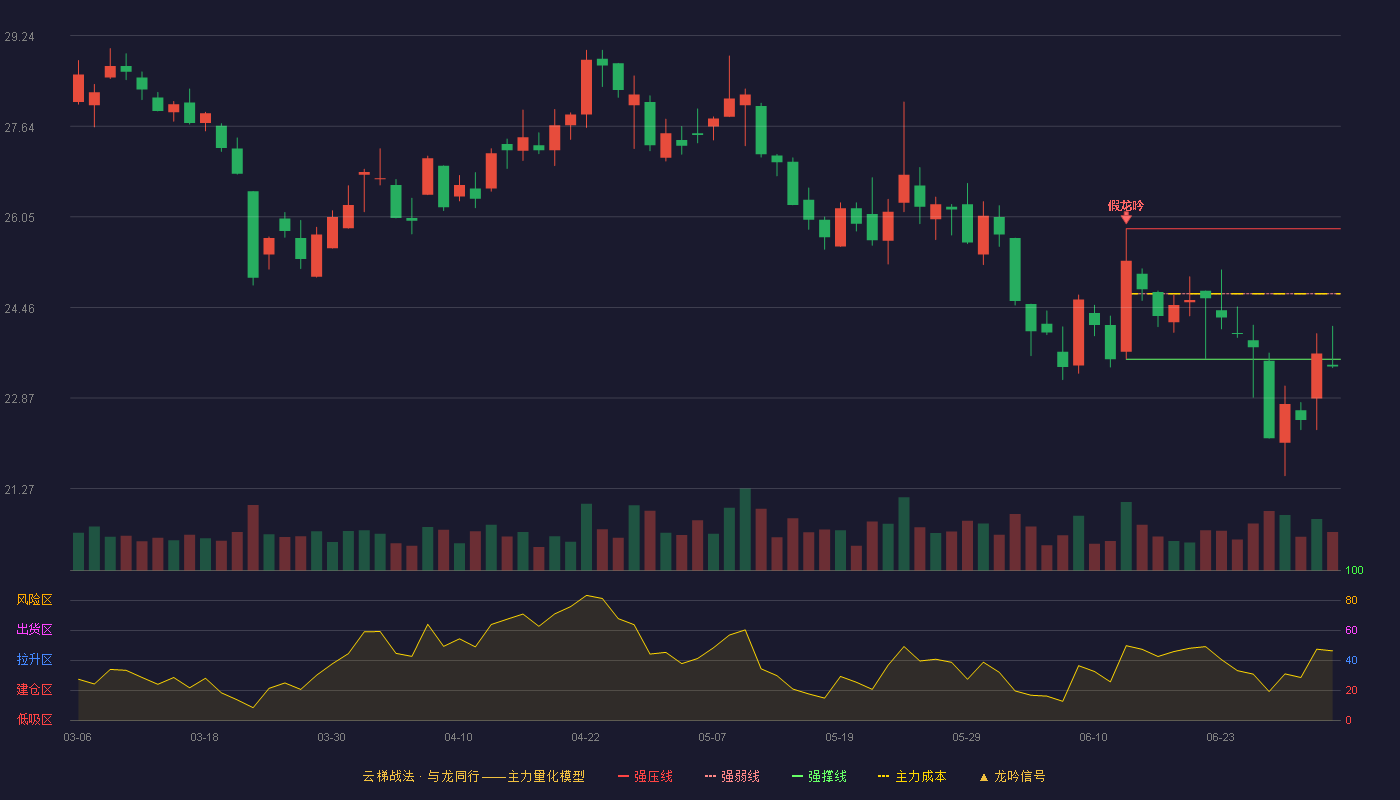Click the 出货区 zone label
Viewport: 1400px width, 800px height.
[x=34, y=630]
